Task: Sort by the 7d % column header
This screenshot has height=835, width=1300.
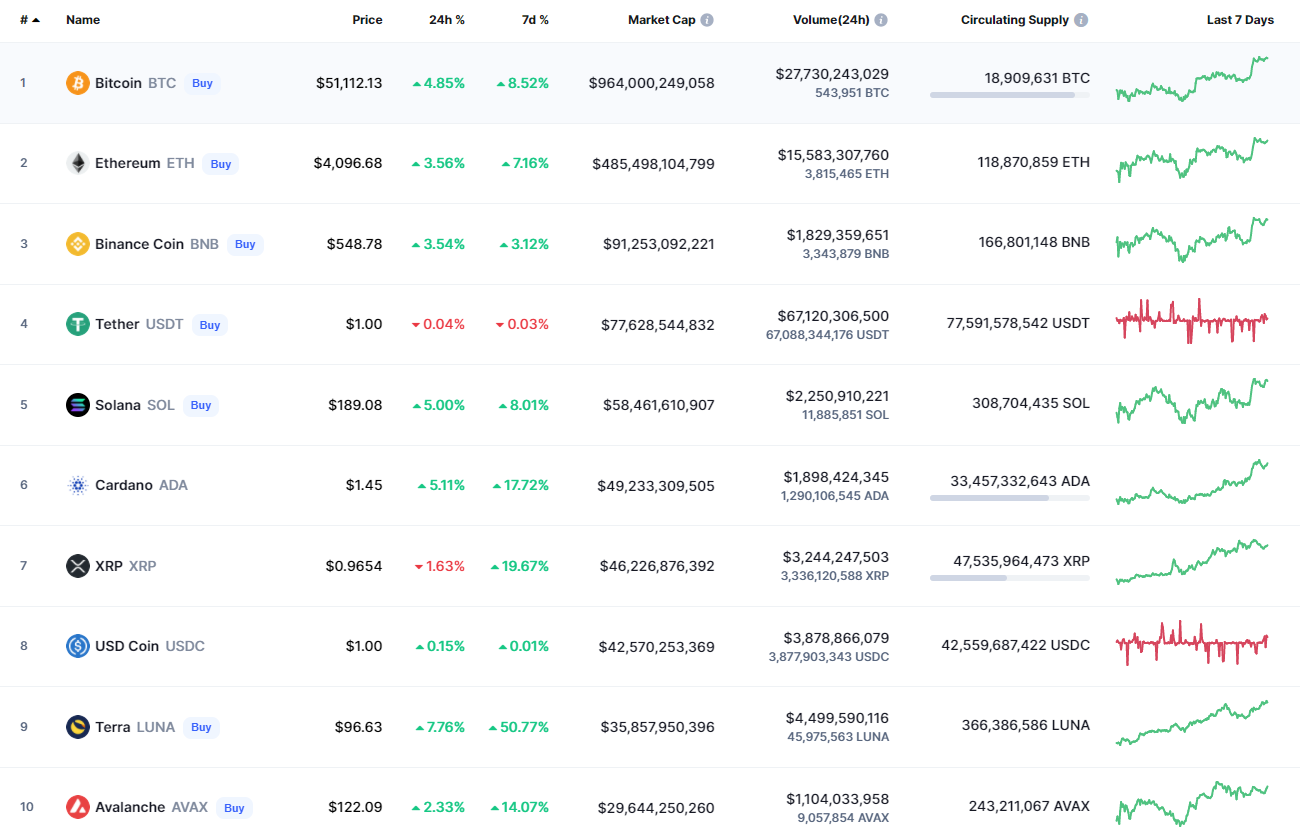Action: pos(535,20)
